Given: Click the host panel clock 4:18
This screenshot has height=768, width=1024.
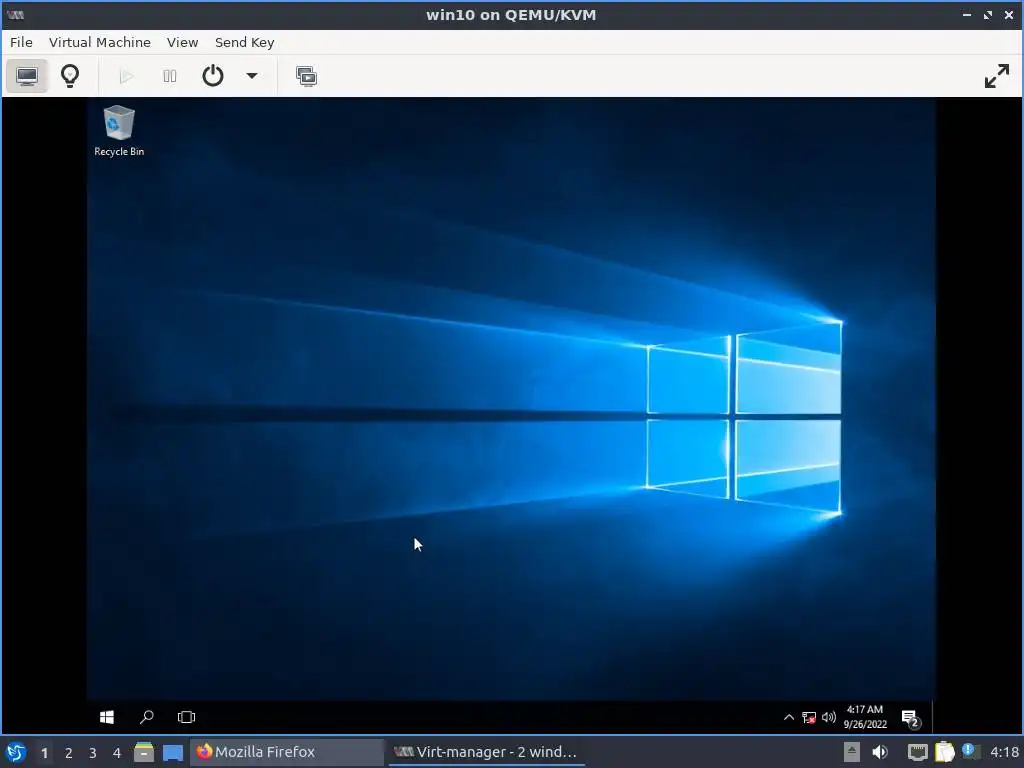Looking at the screenshot, I should 1004,752.
